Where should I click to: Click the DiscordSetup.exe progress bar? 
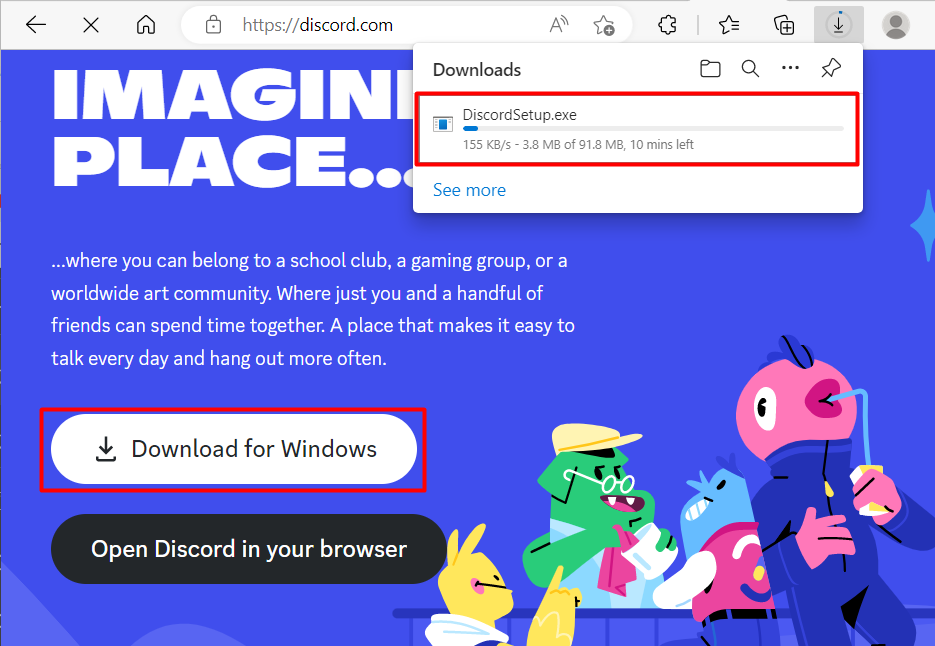[x=654, y=129]
